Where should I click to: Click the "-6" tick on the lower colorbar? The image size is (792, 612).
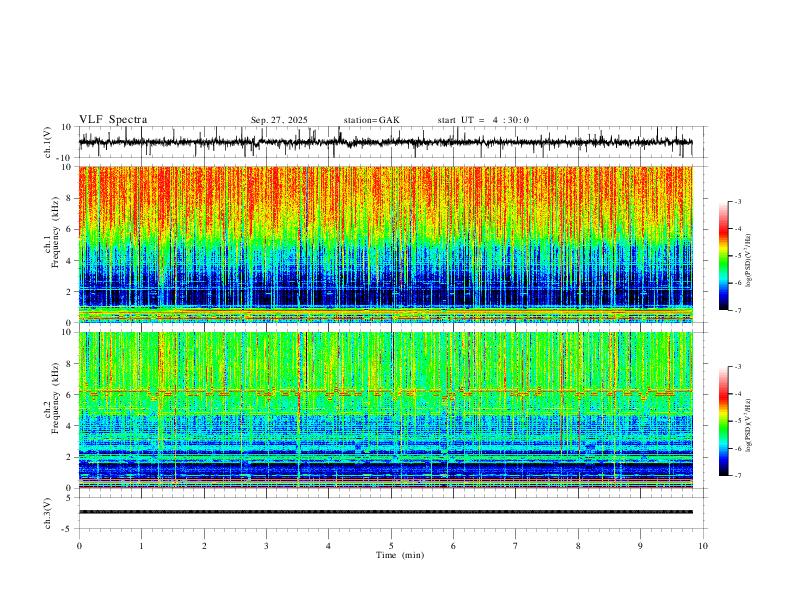click(737, 448)
